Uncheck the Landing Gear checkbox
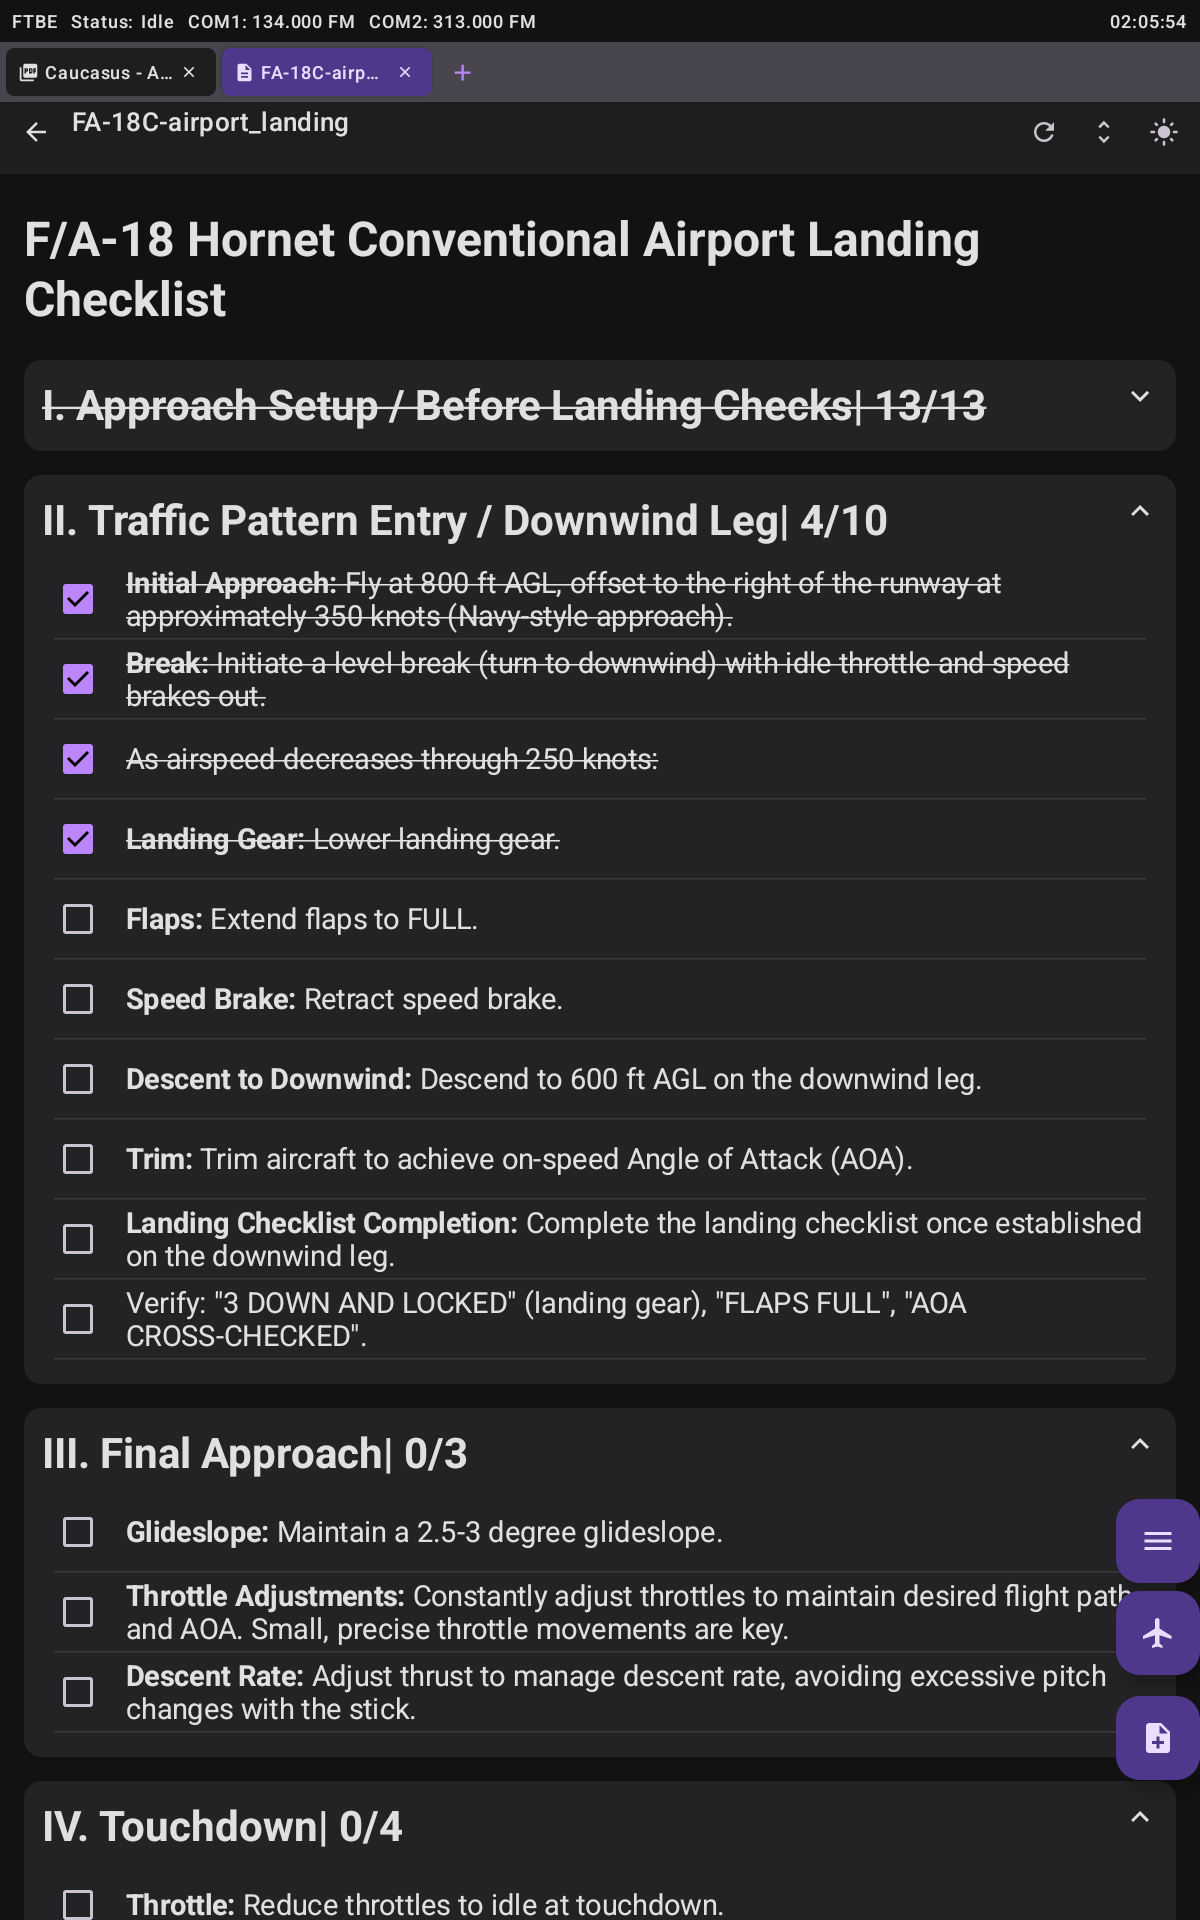The height and width of the screenshot is (1920, 1200). click(x=78, y=839)
